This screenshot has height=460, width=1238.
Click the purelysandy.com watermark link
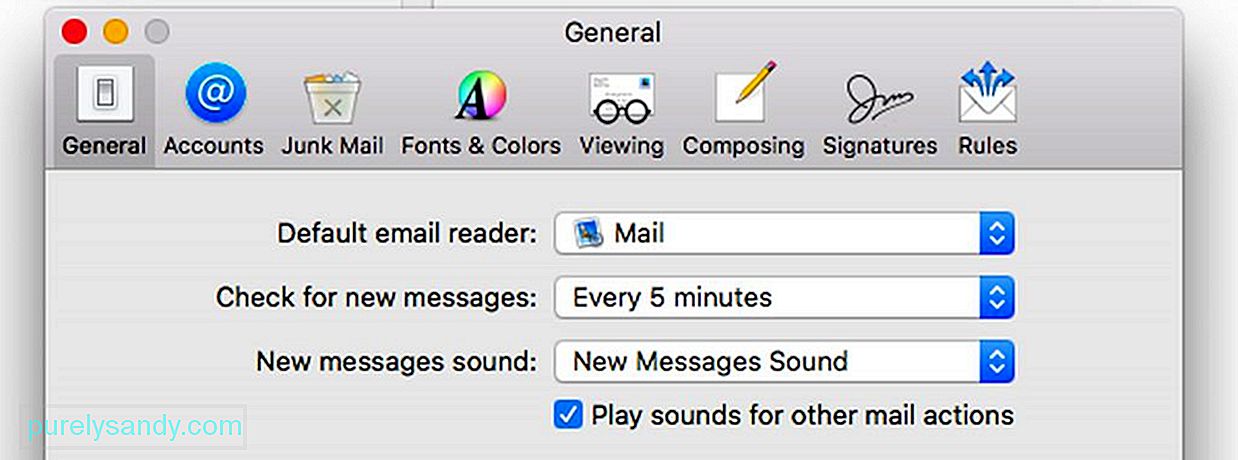[135, 427]
